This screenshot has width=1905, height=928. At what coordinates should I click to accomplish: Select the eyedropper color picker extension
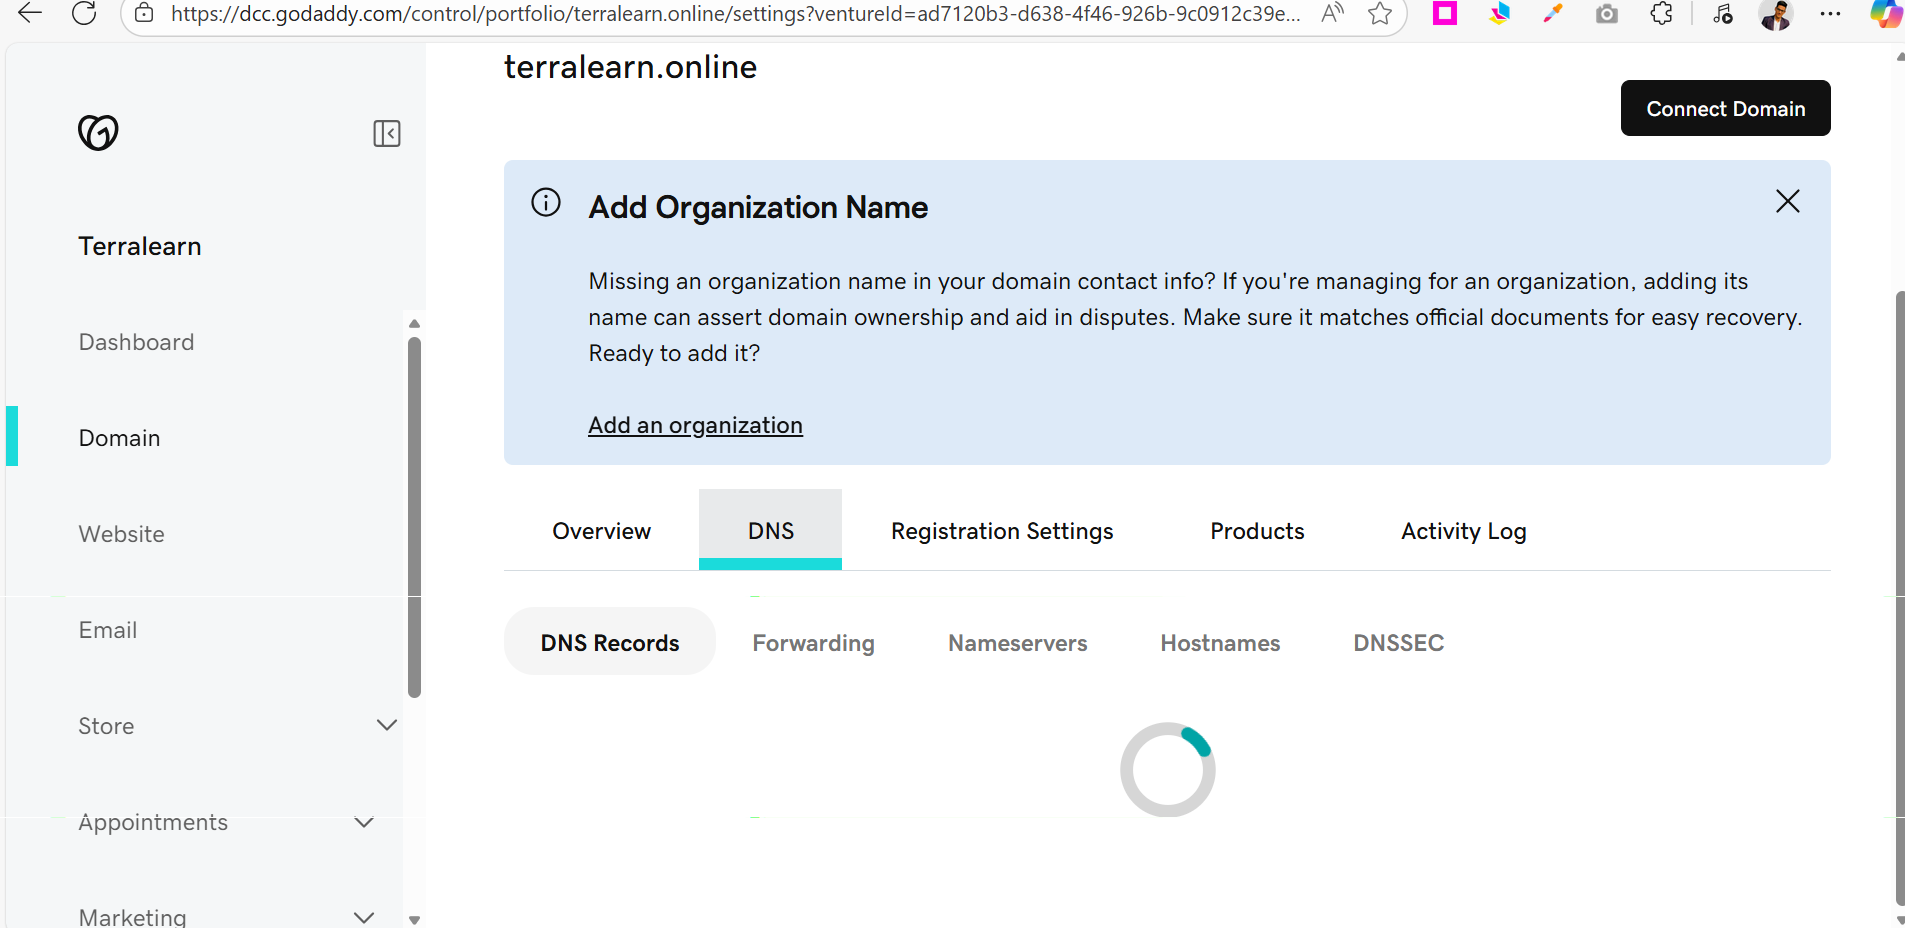click(1553, 14)
